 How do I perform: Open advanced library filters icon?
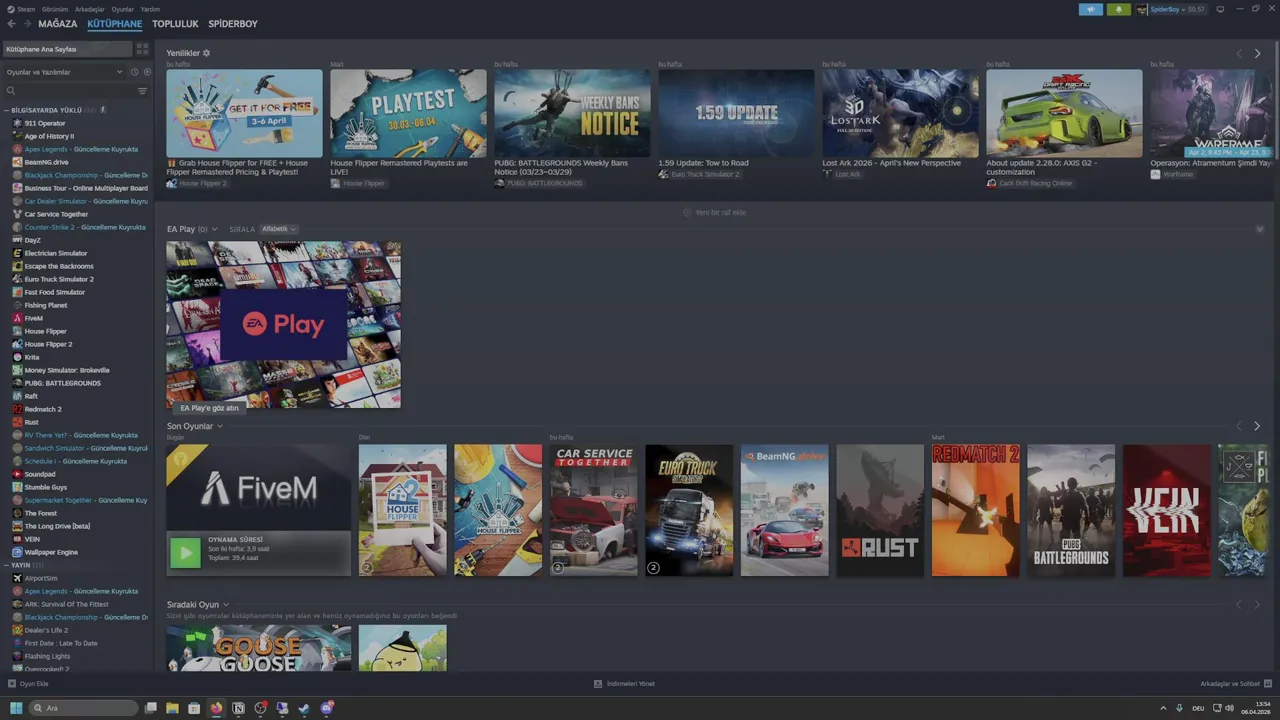(142, 91)
